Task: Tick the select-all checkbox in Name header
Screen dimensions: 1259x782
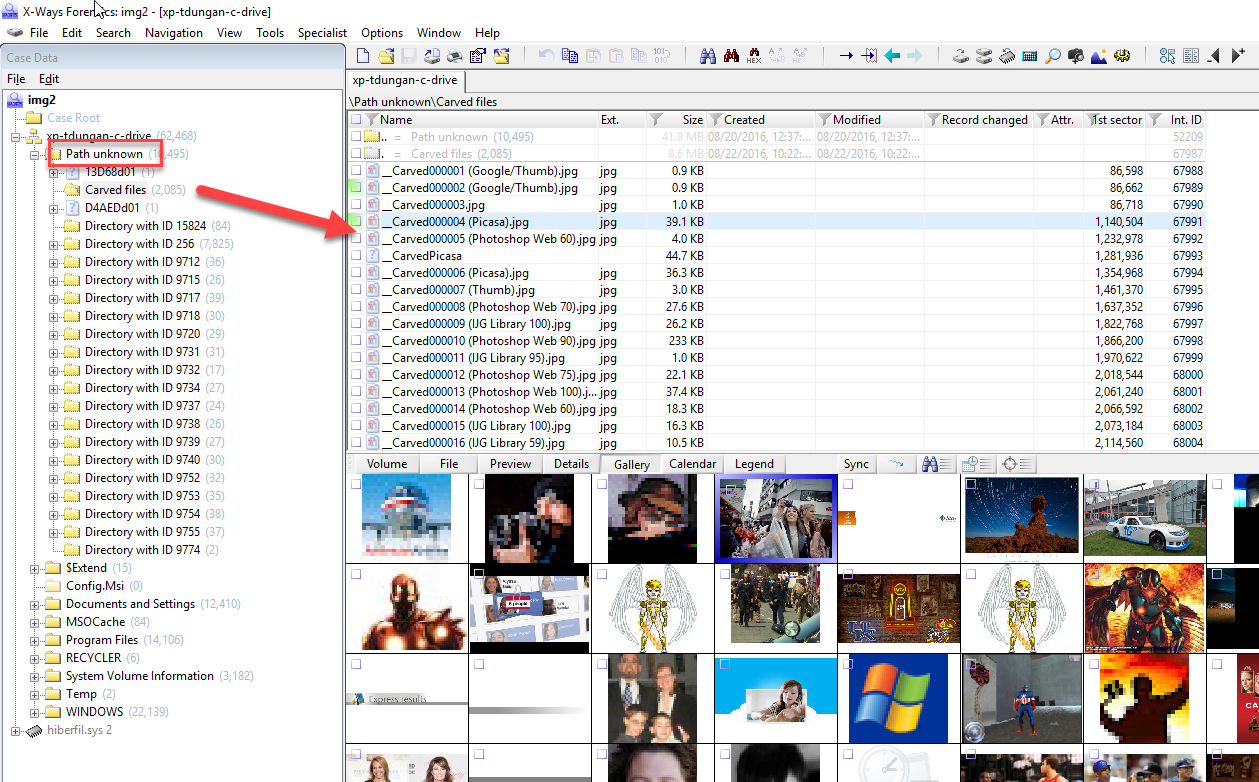Action: pos(356,120)
